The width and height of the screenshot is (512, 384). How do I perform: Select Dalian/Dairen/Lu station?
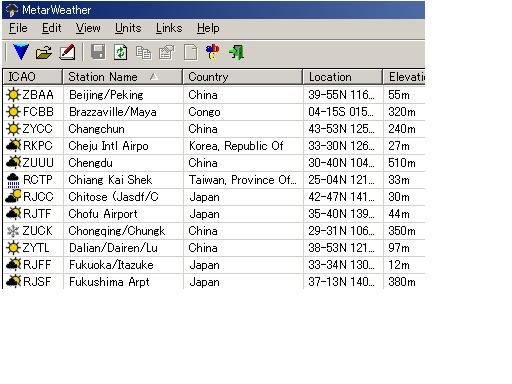coord(113,248)
